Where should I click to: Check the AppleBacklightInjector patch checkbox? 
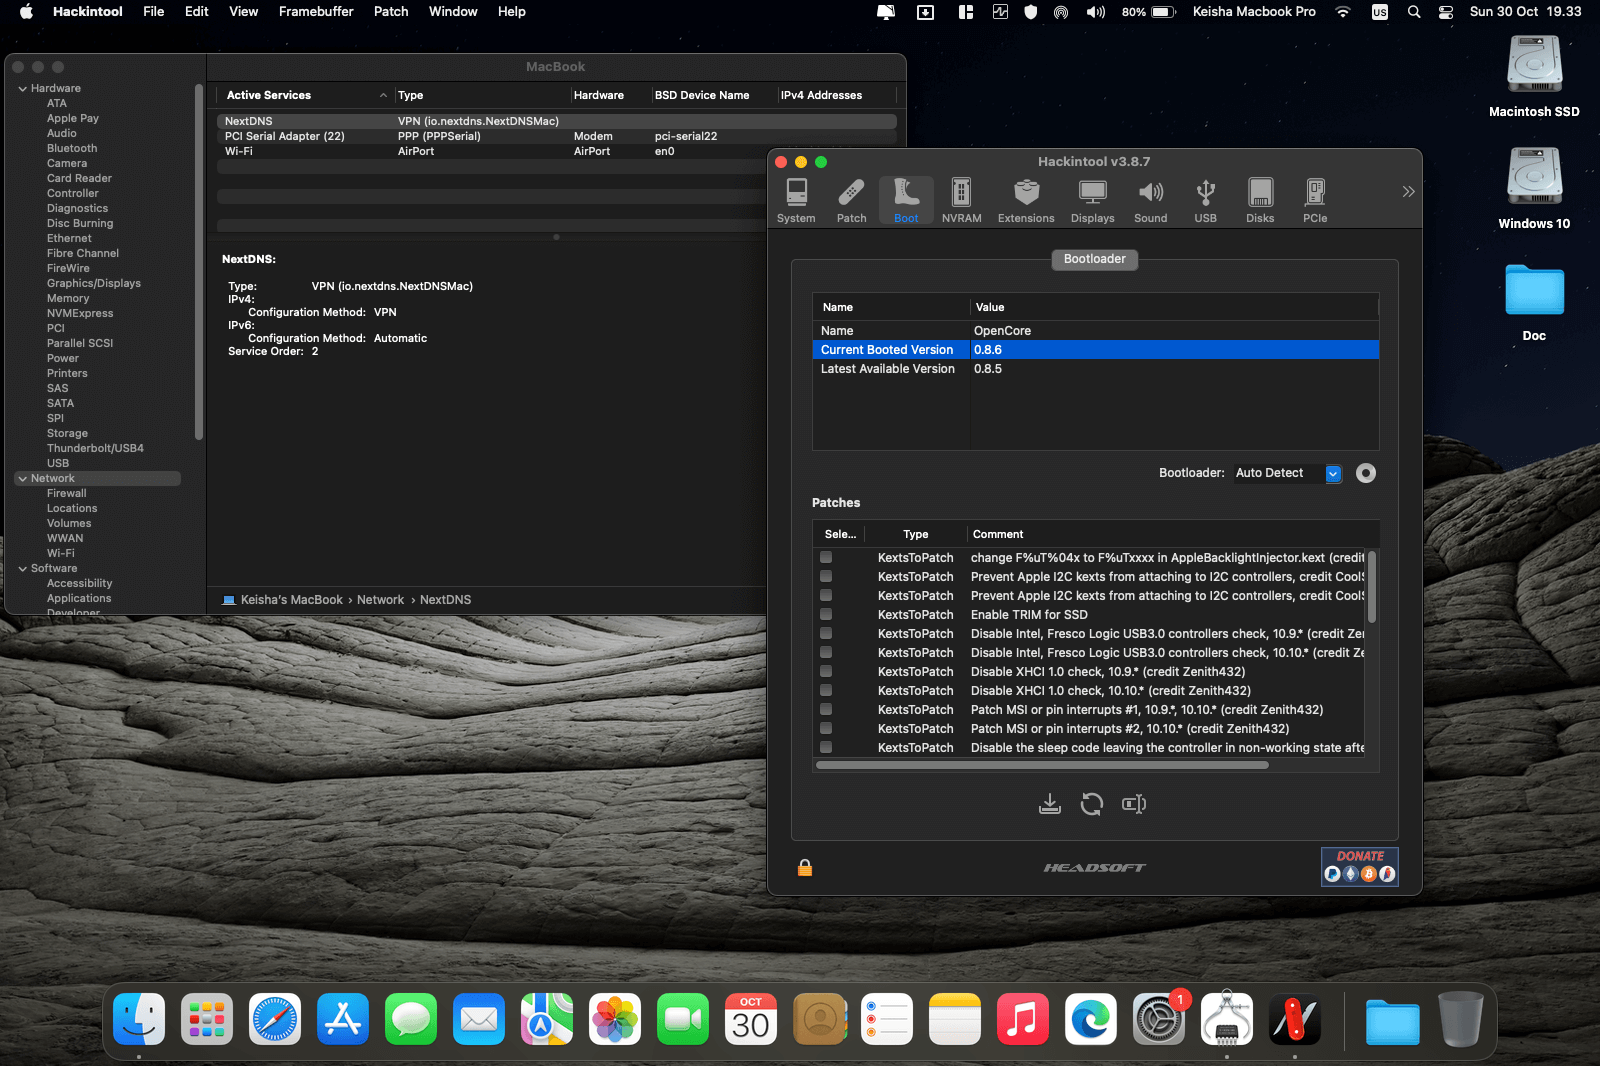coord(826,558)
